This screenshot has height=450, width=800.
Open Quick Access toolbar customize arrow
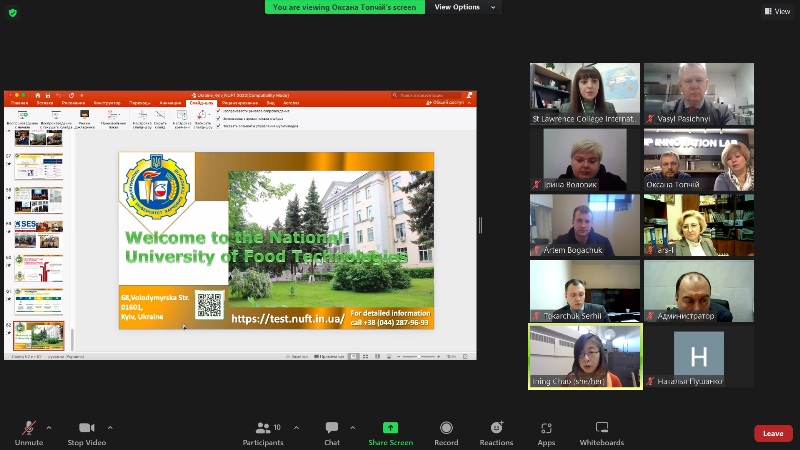[82, 95]
